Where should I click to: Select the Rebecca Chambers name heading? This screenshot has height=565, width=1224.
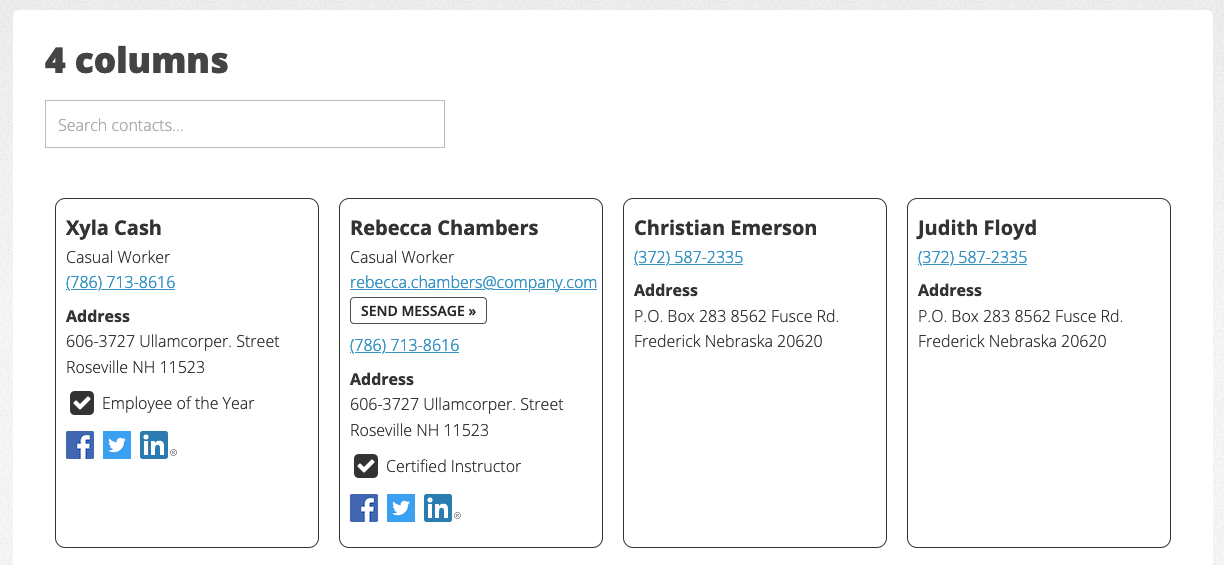click(444, 228)
